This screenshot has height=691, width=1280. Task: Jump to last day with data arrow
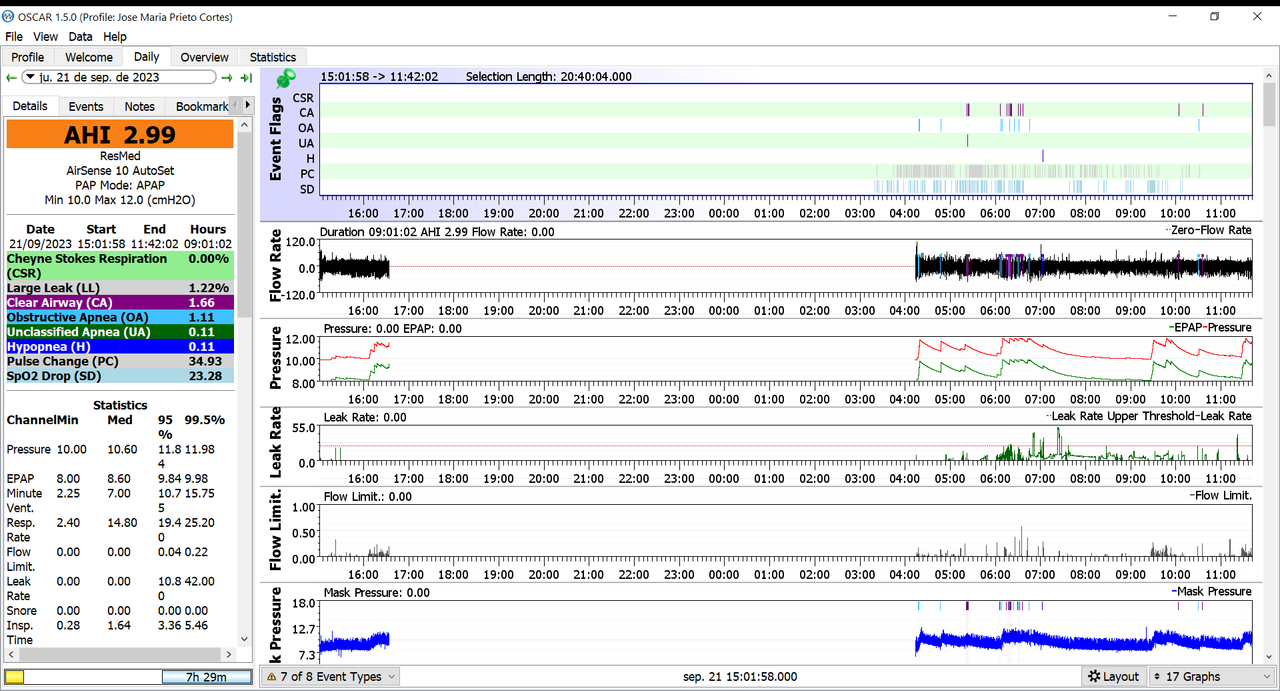246,77
